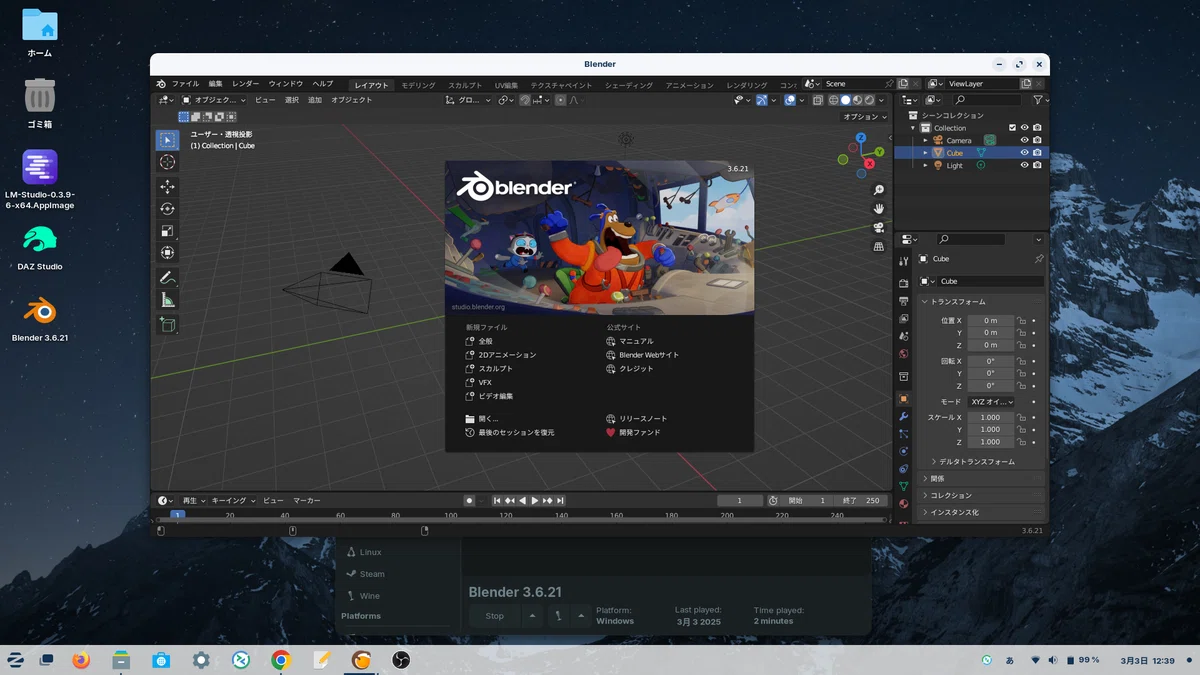Open the File menu
This screenshot has width=1200, height=675.
pos(185,84)
